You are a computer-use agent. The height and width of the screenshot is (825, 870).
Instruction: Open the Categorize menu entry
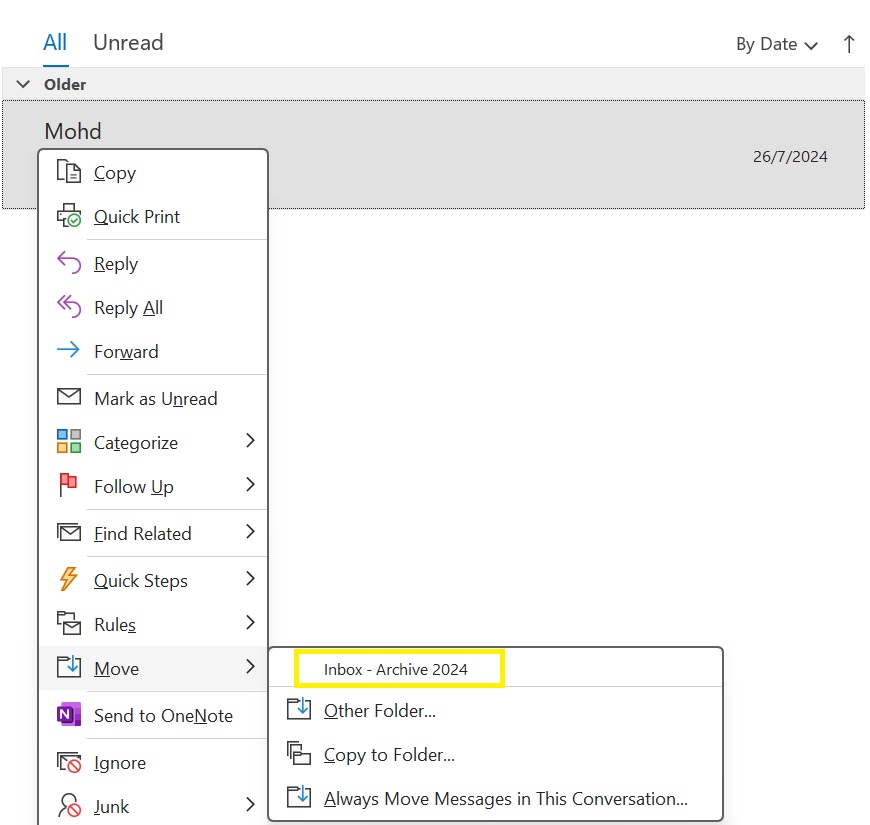tap(153, 442)
